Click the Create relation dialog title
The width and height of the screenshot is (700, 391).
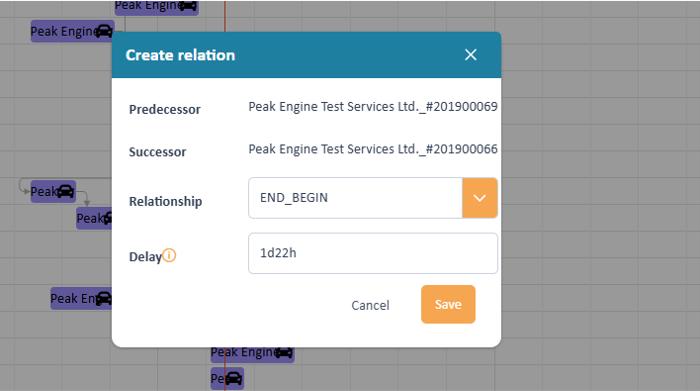180,55
